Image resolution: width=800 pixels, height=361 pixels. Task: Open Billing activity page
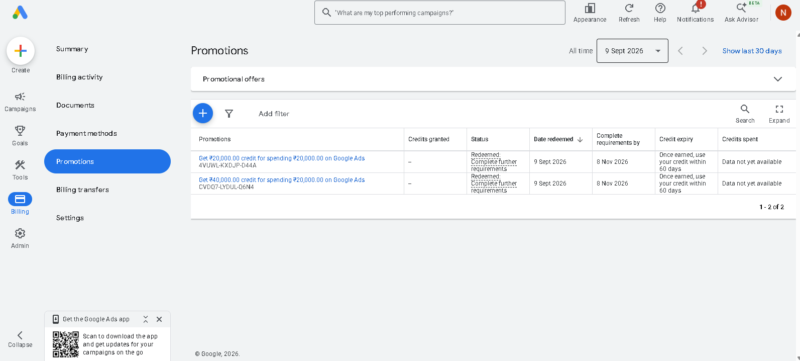pyautogui.click(x=79, y=77)
